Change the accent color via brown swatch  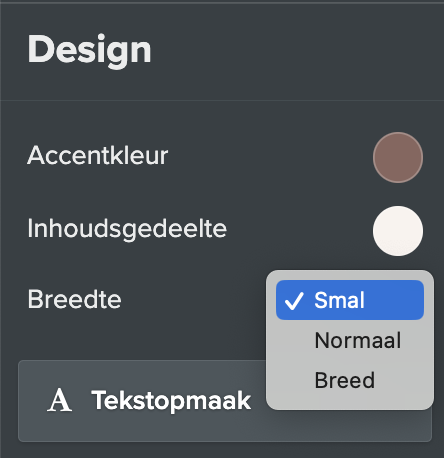click(x=398, y=157)
